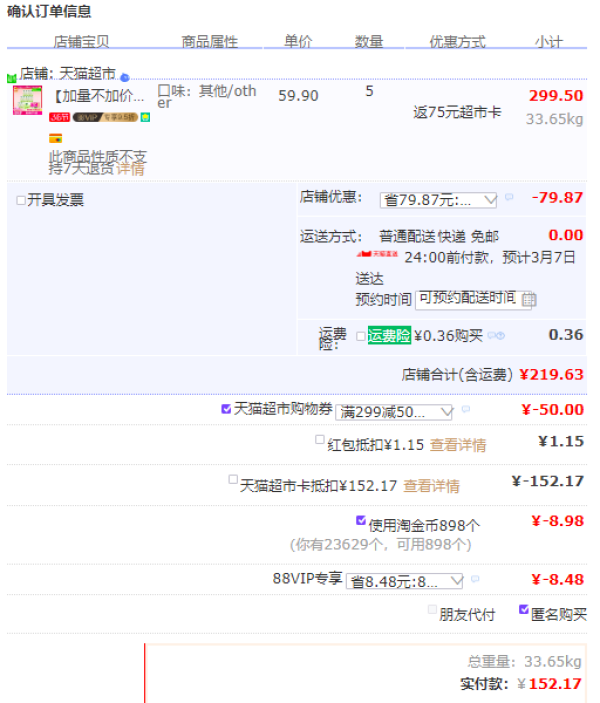The height and width of the screenshot is (703, 600).
Task: Click the blue Wangwang chat icon
Action: coord(125,78)
